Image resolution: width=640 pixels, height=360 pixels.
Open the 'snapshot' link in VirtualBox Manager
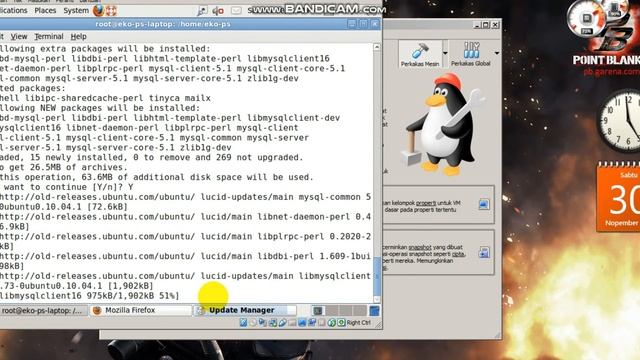point(420,247)
